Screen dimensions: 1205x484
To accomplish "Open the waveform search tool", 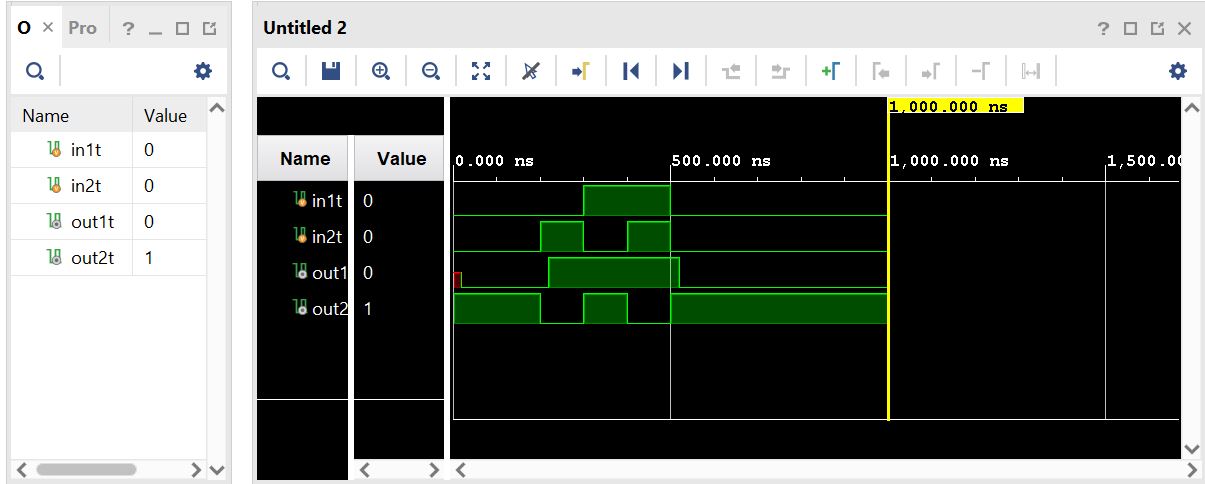I will point(282,71).
